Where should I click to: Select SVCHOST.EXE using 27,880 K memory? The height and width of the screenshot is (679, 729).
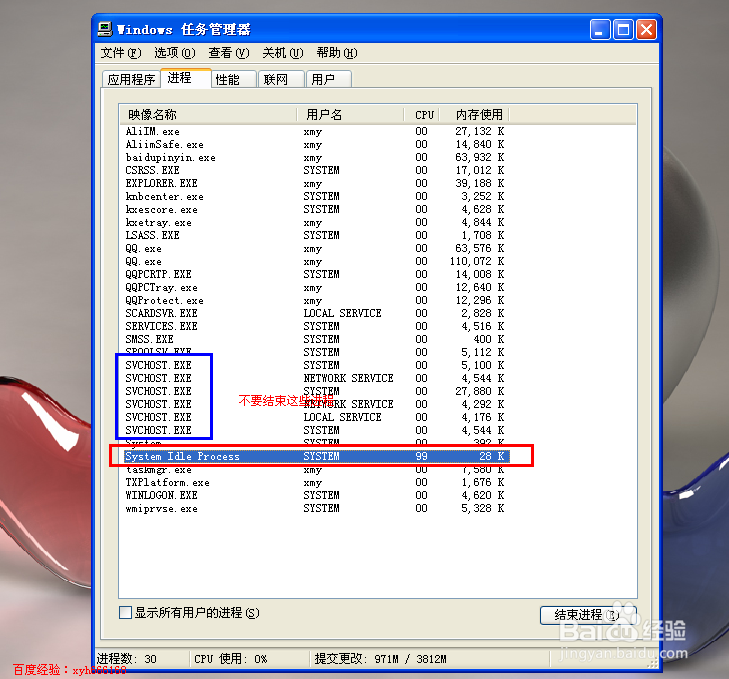[x=315, y=392]
